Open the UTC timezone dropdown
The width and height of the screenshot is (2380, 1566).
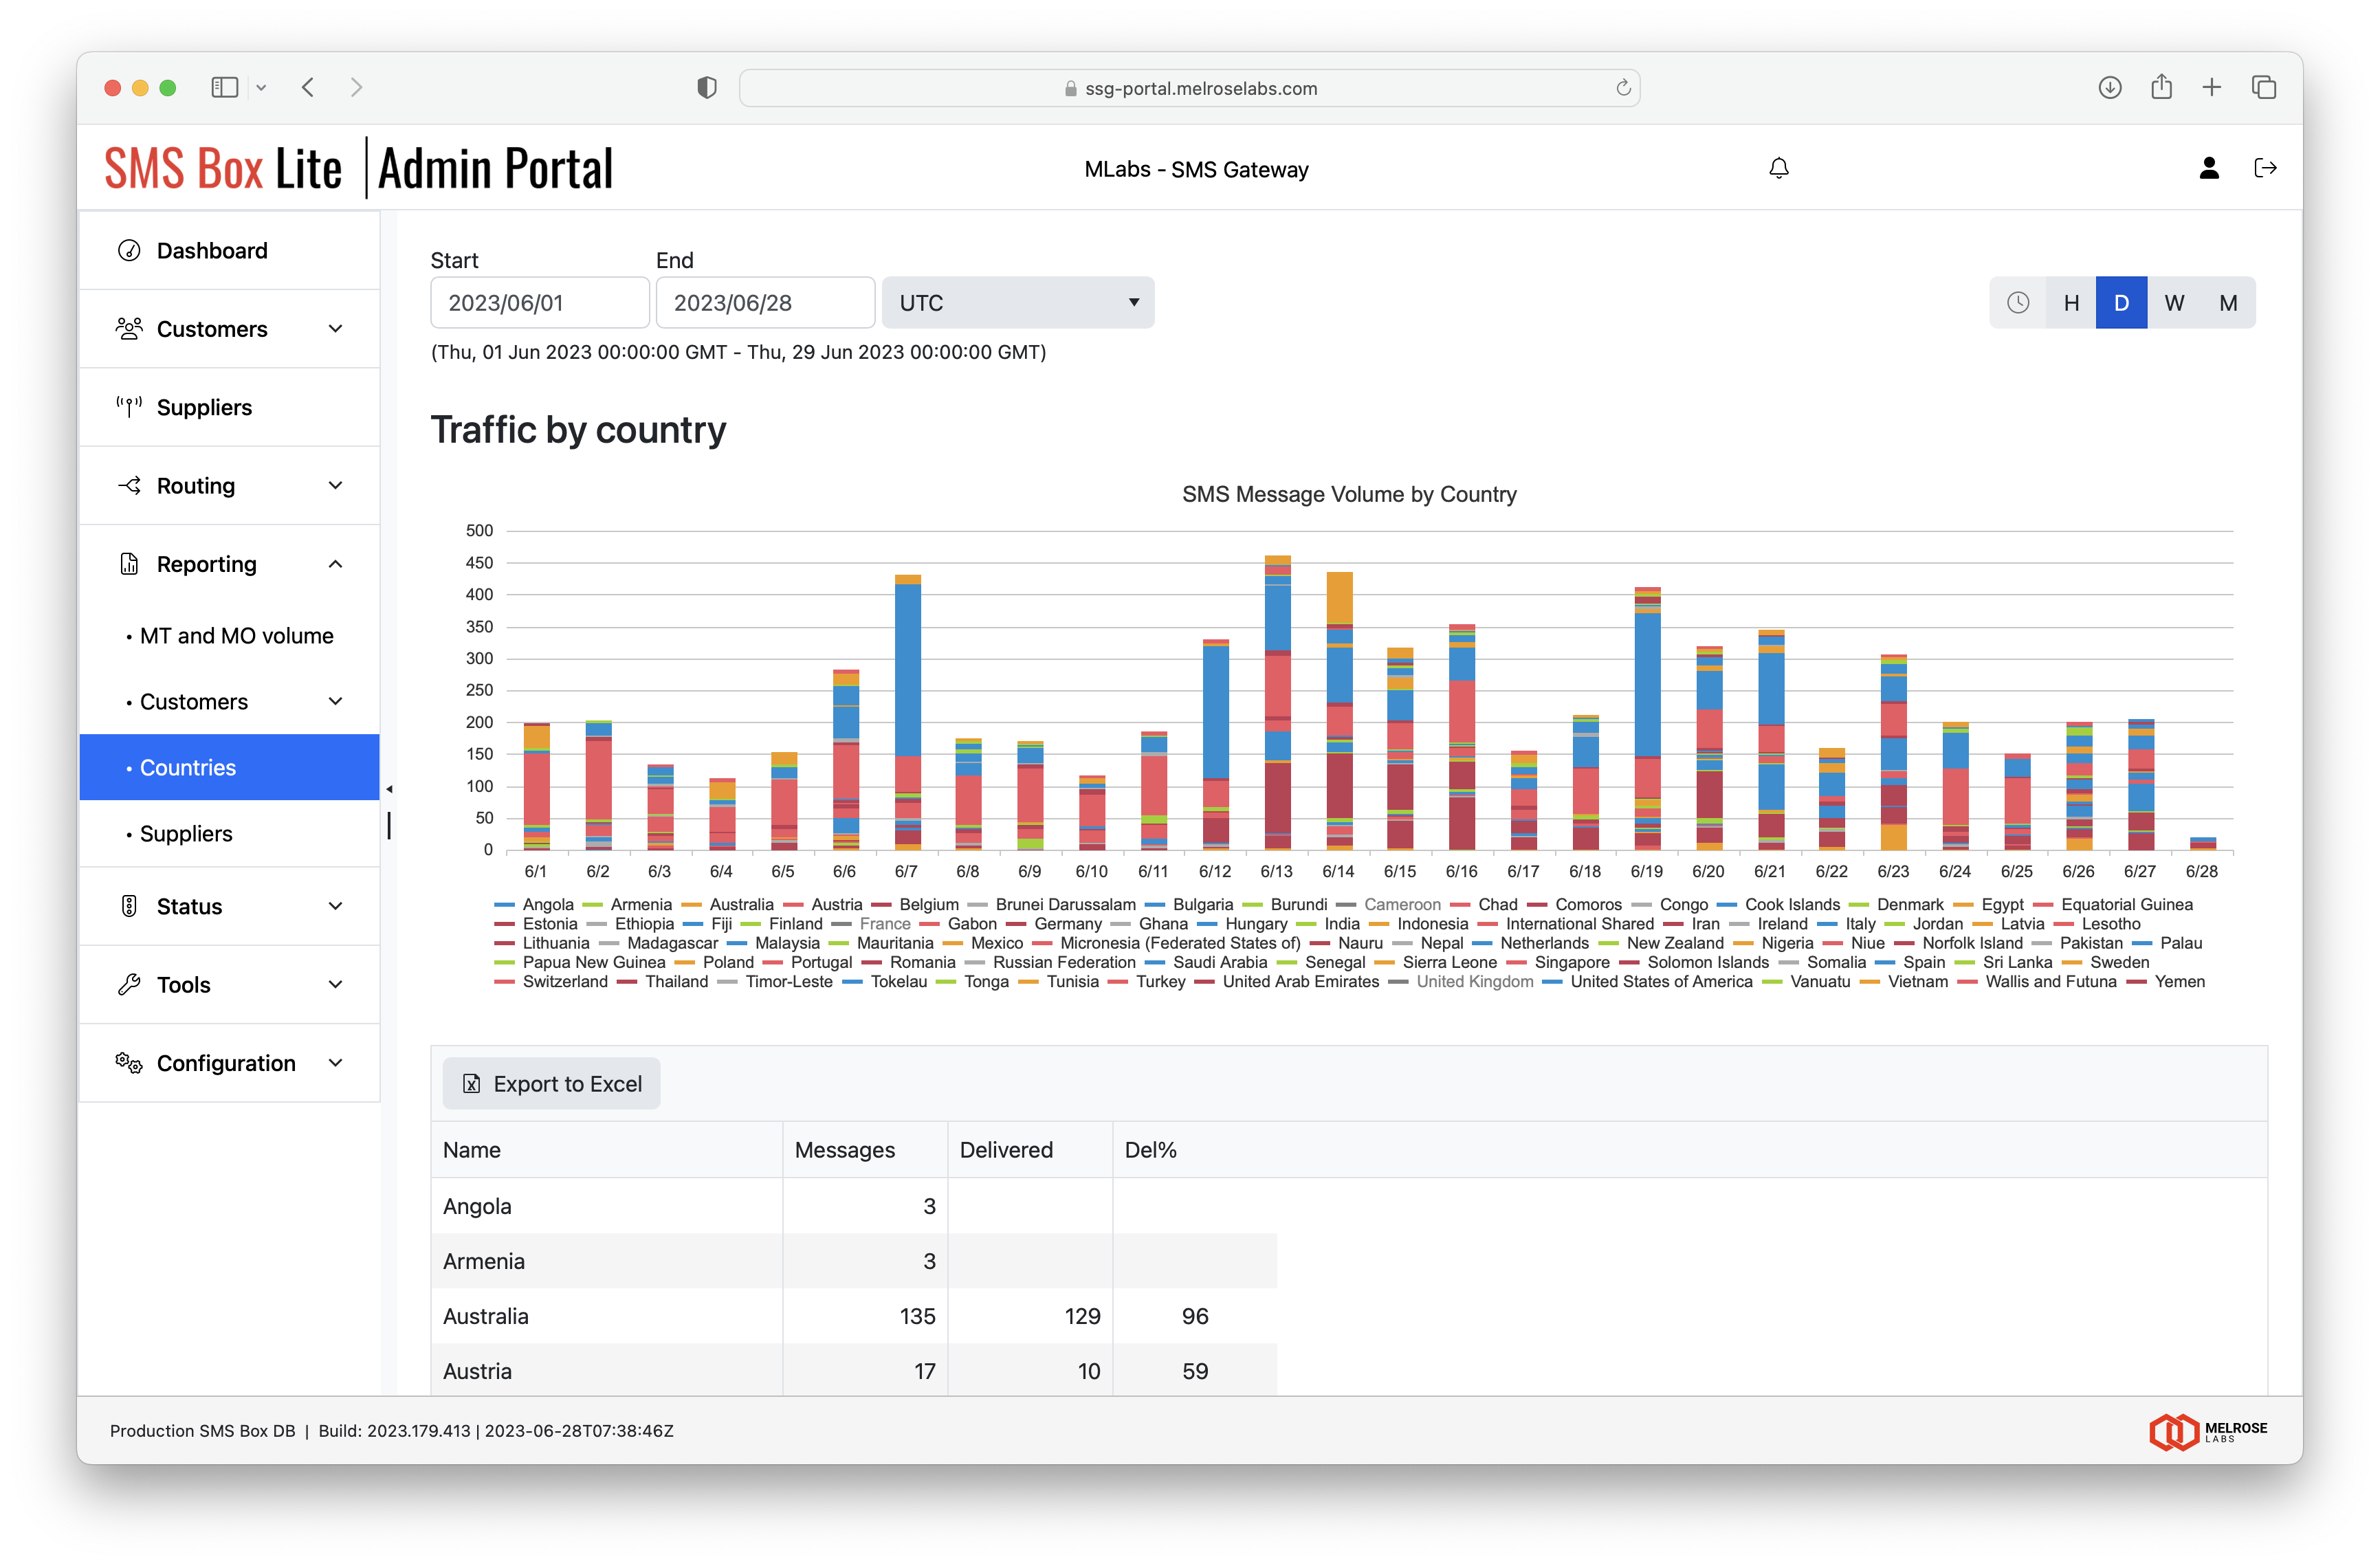[1017, 303]
